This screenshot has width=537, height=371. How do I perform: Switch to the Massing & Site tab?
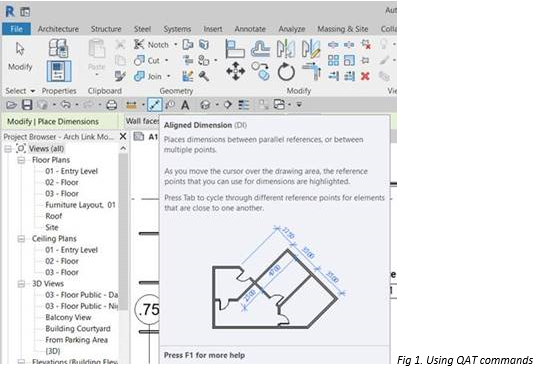(343, 29)
